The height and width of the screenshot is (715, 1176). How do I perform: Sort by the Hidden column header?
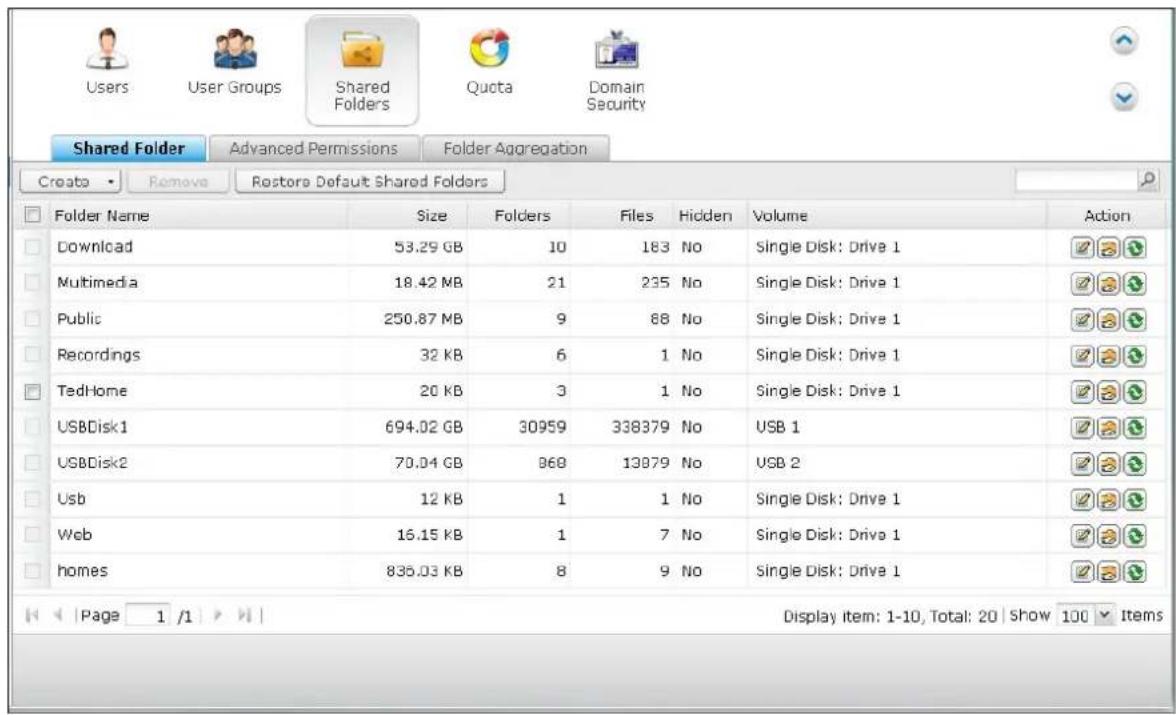click(x=710, y=215)
